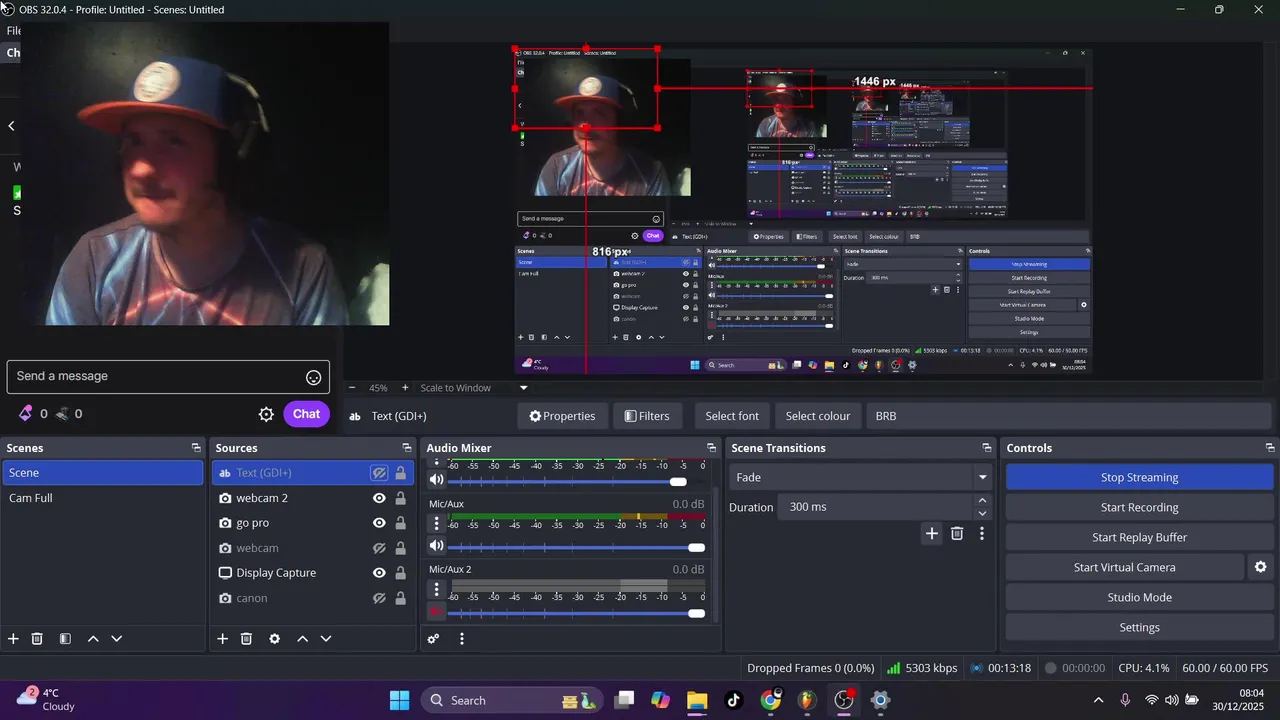
Task: Open the emoji picker in chat box
Action: [313, 377]
